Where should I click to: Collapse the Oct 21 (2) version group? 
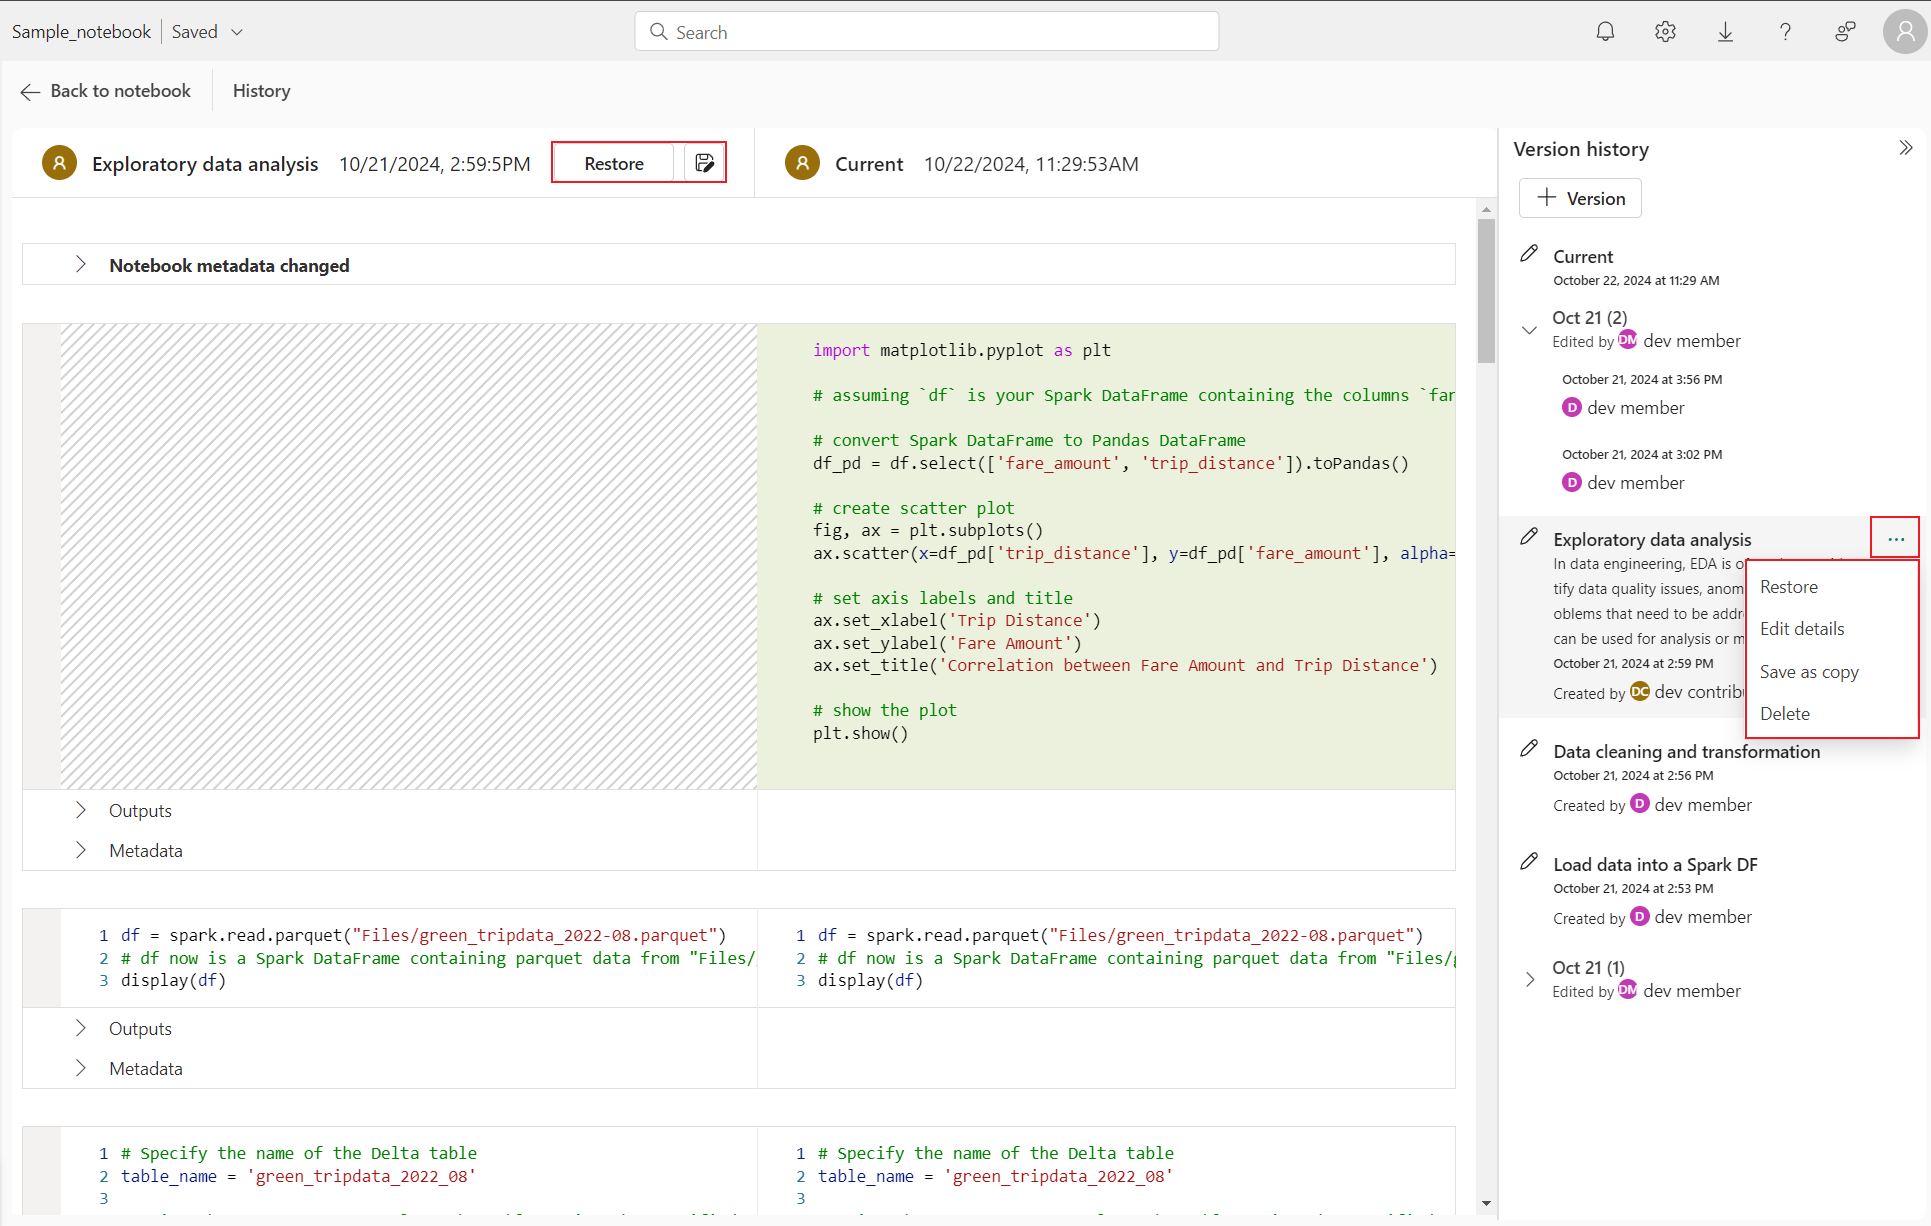pos(1529,329)
